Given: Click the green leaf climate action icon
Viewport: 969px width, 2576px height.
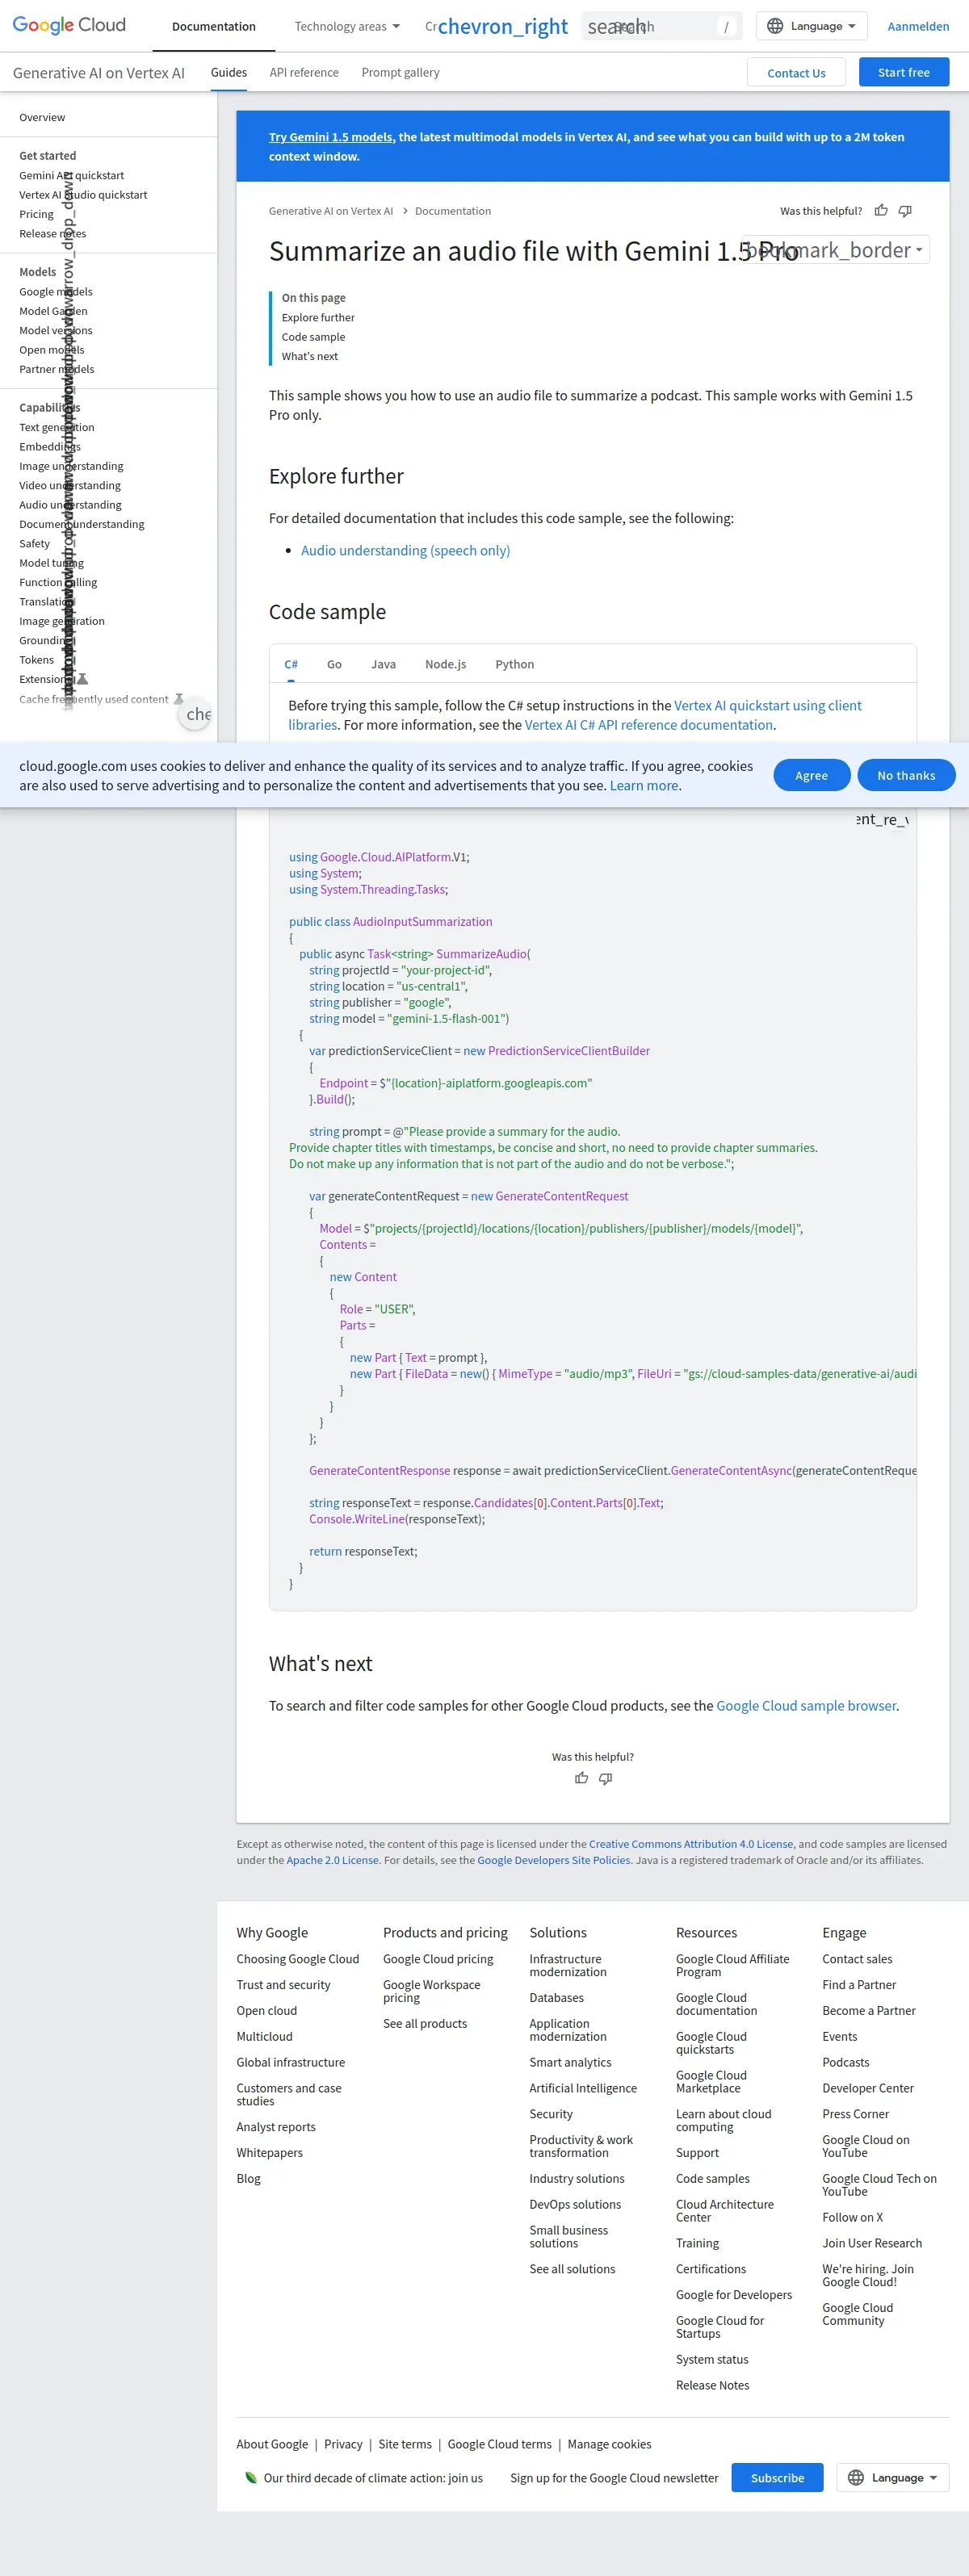Looking at the screenshot, I should tap(250, 2477).
